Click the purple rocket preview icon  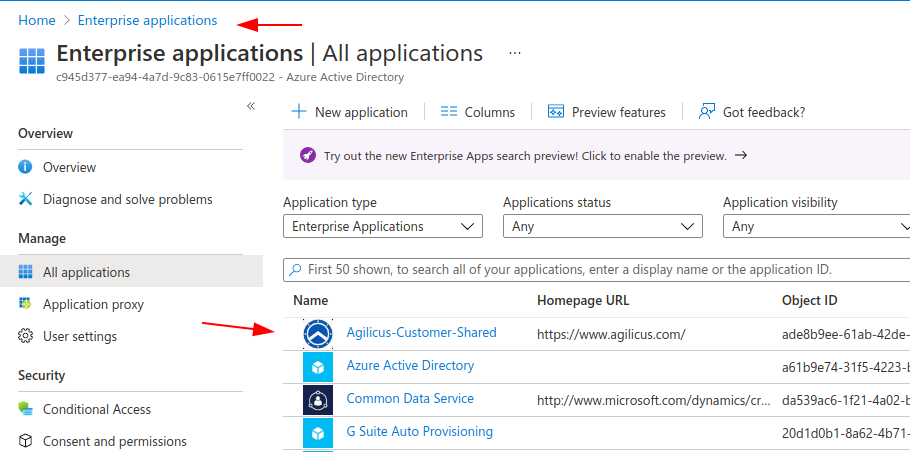coord(308,156)
